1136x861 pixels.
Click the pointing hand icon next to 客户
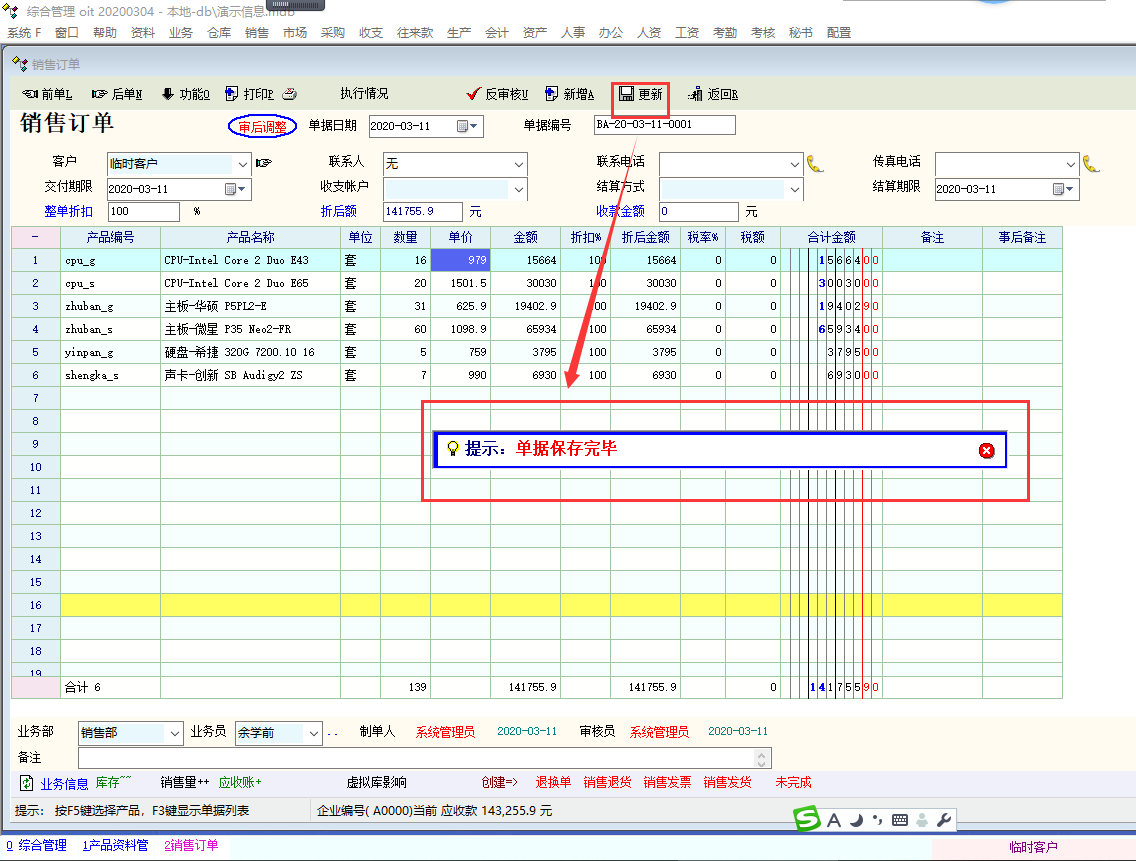(x=263, y=163)
